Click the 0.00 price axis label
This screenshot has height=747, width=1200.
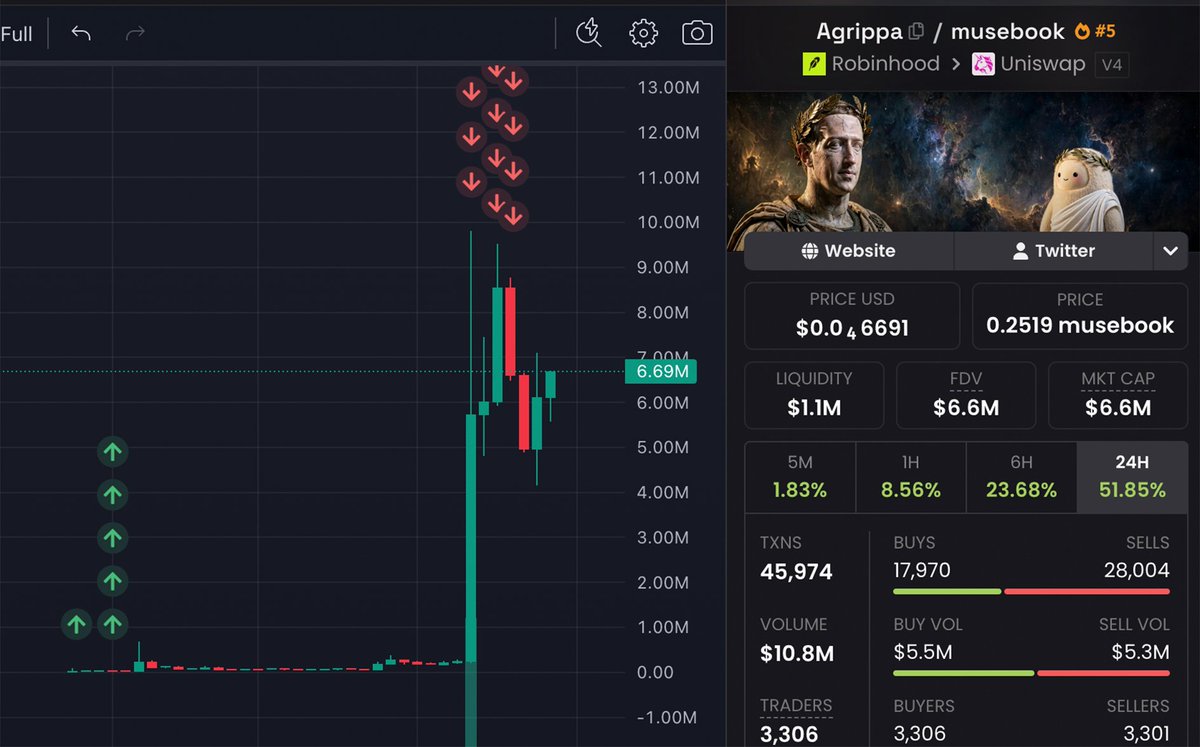pyautogui.click(x=656, y=672)
